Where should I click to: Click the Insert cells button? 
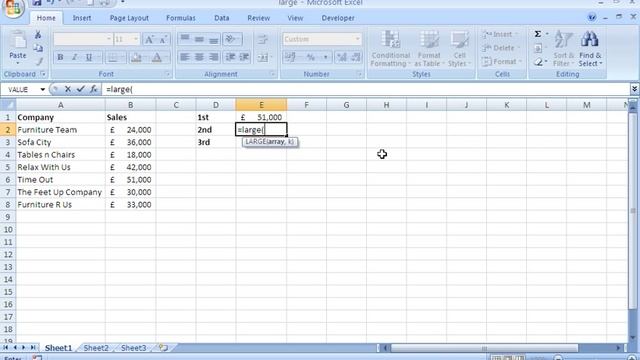pos(501,34)
